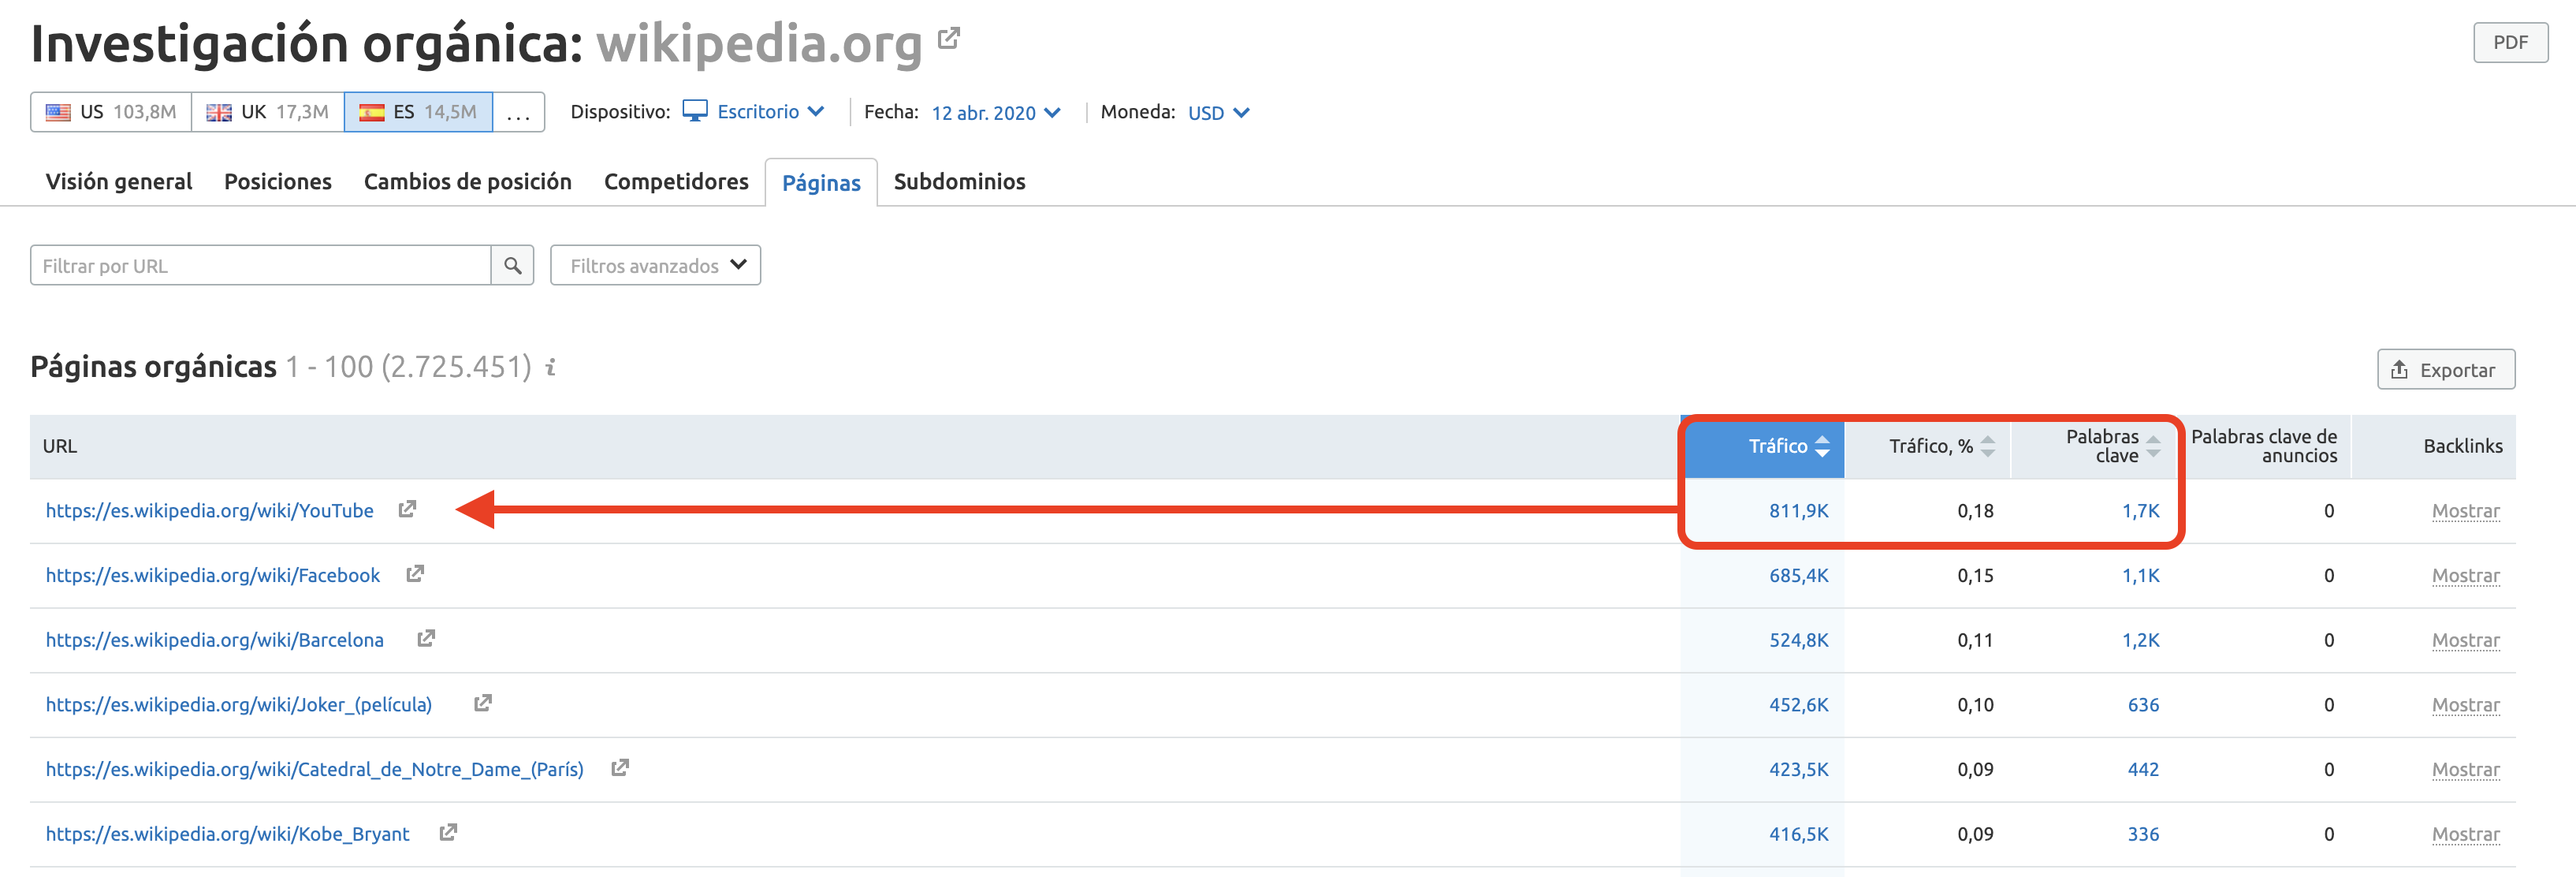Focus the Filtrar por URL field
The image size is (2576, 877).
tap(261, 266)
